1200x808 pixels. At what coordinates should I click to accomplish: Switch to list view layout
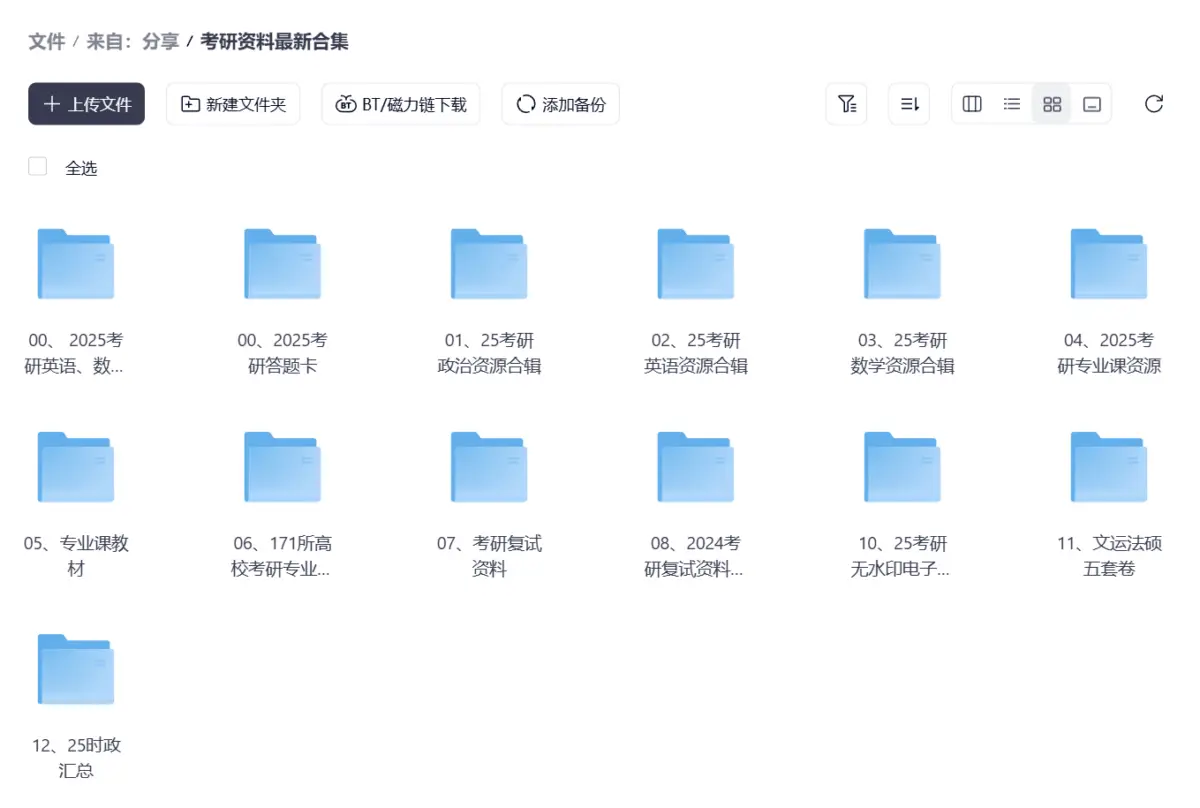[1012, 104]
